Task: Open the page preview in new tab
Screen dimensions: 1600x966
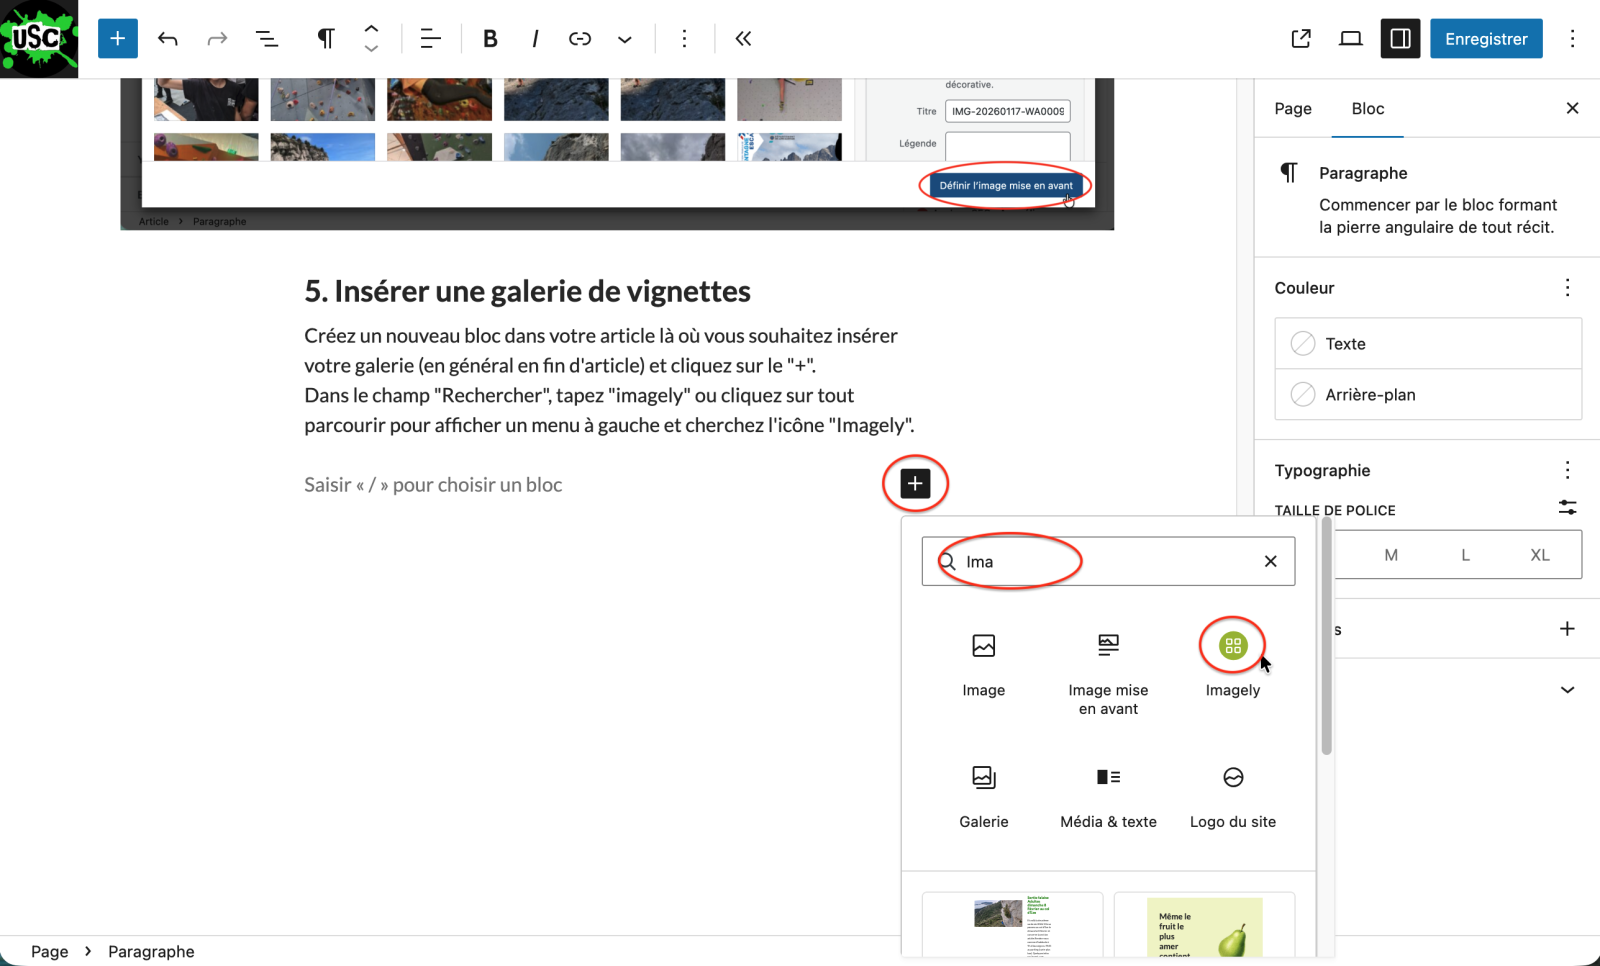Action: pos(1301,39)
